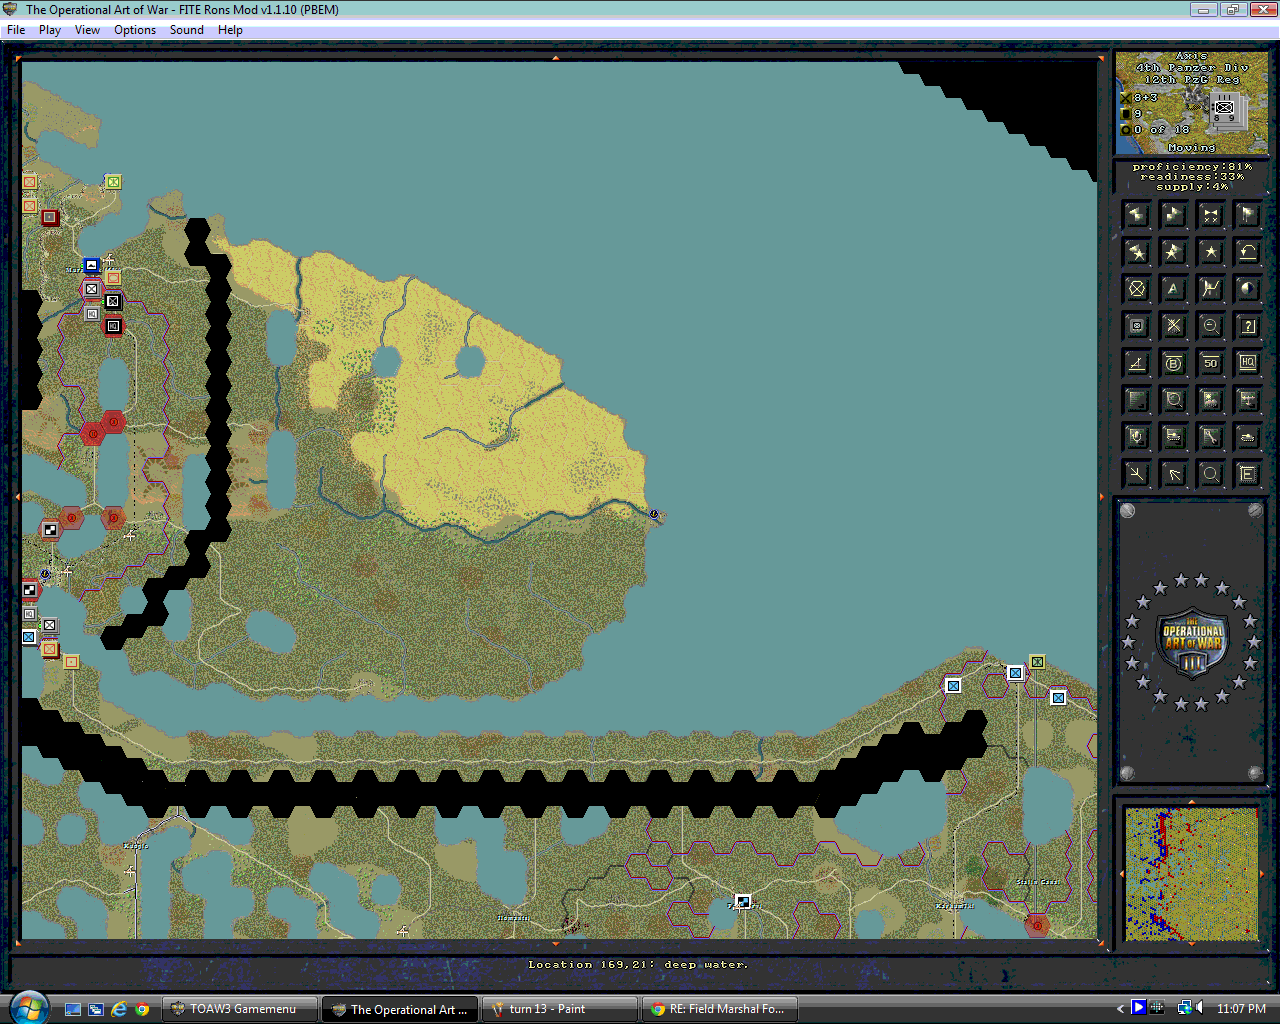The width and height of the screenshot is (1280, 1024).
Task: Click the graph chart icon button
Action: [1211, 289]
